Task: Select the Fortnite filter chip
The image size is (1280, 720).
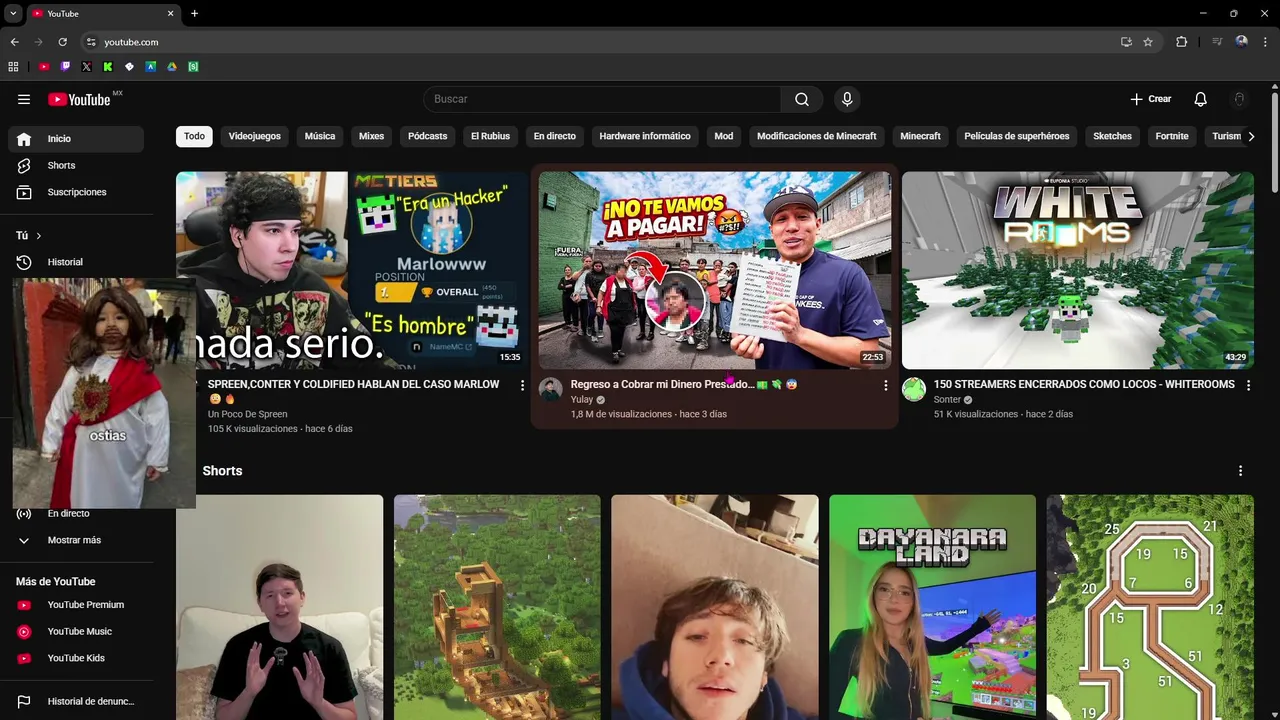Action: point(1172,136)
